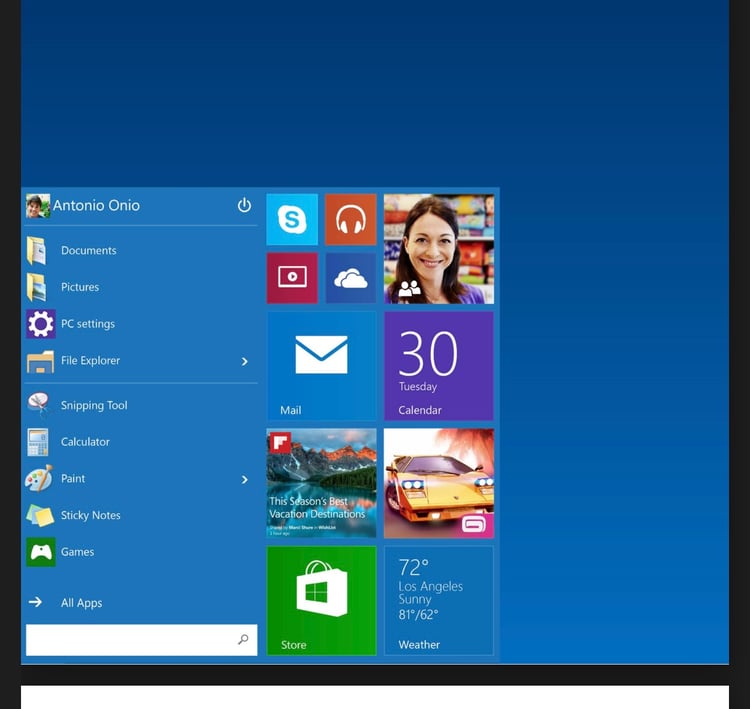Viewport: 750px width, 709px height.
Task: Click the Antonio Onio user avatar
Action: click(x=38, y=206)
